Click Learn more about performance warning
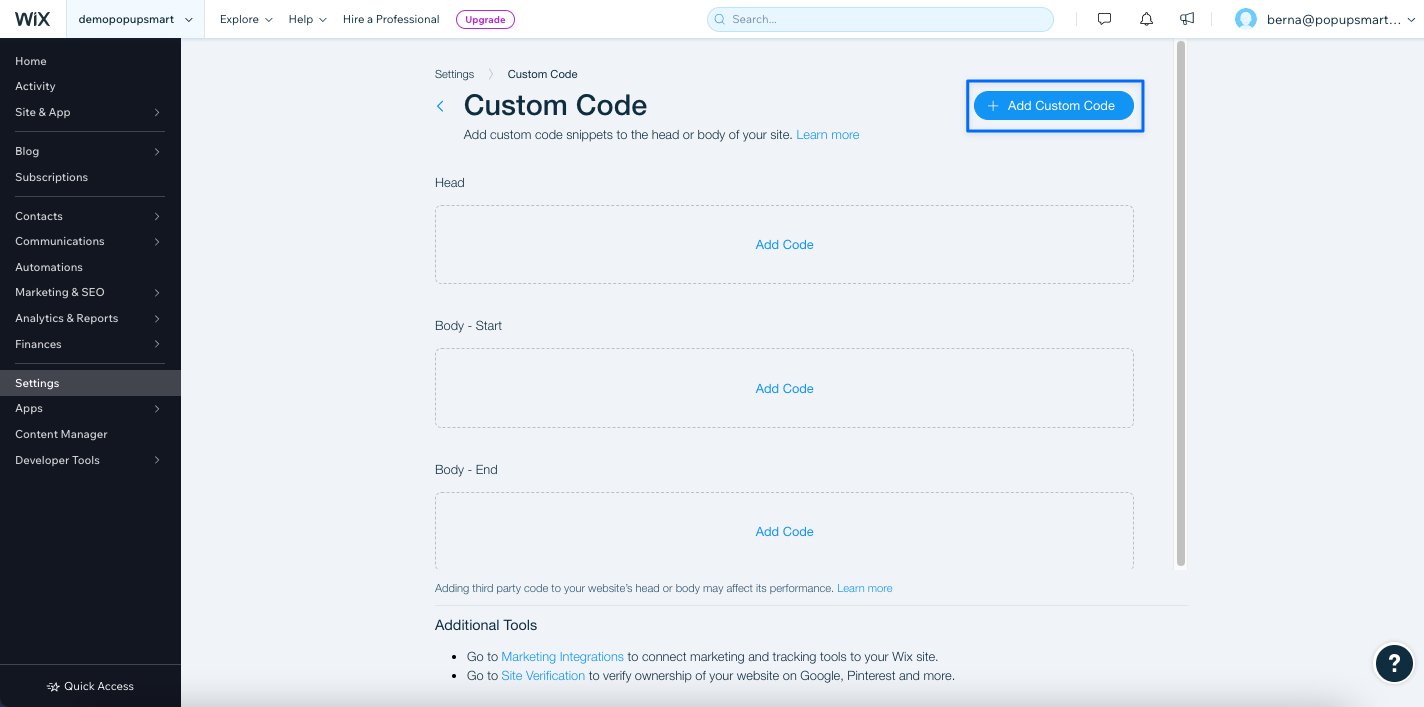Screen dimensions: 1424x707 tap(864, 588)
